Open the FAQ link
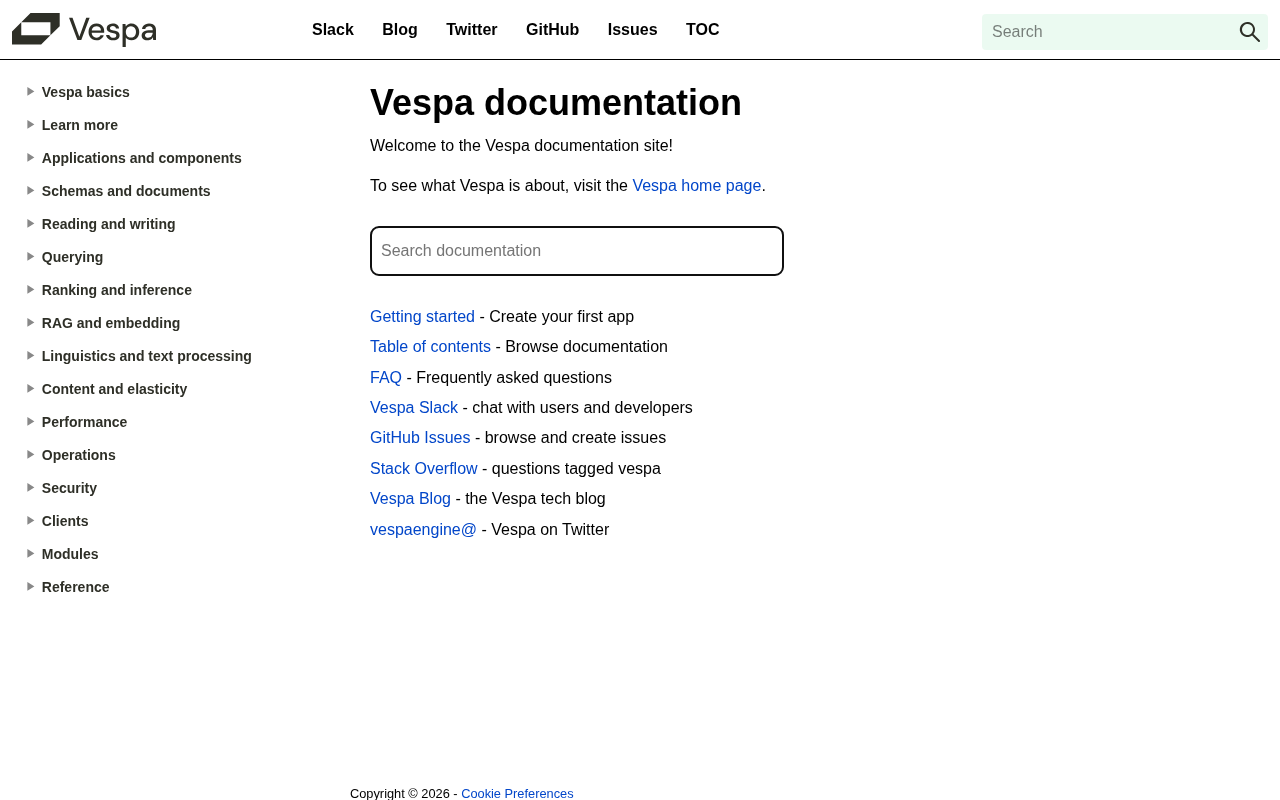This screenshot has width=1280, height=800. [386, 378]
